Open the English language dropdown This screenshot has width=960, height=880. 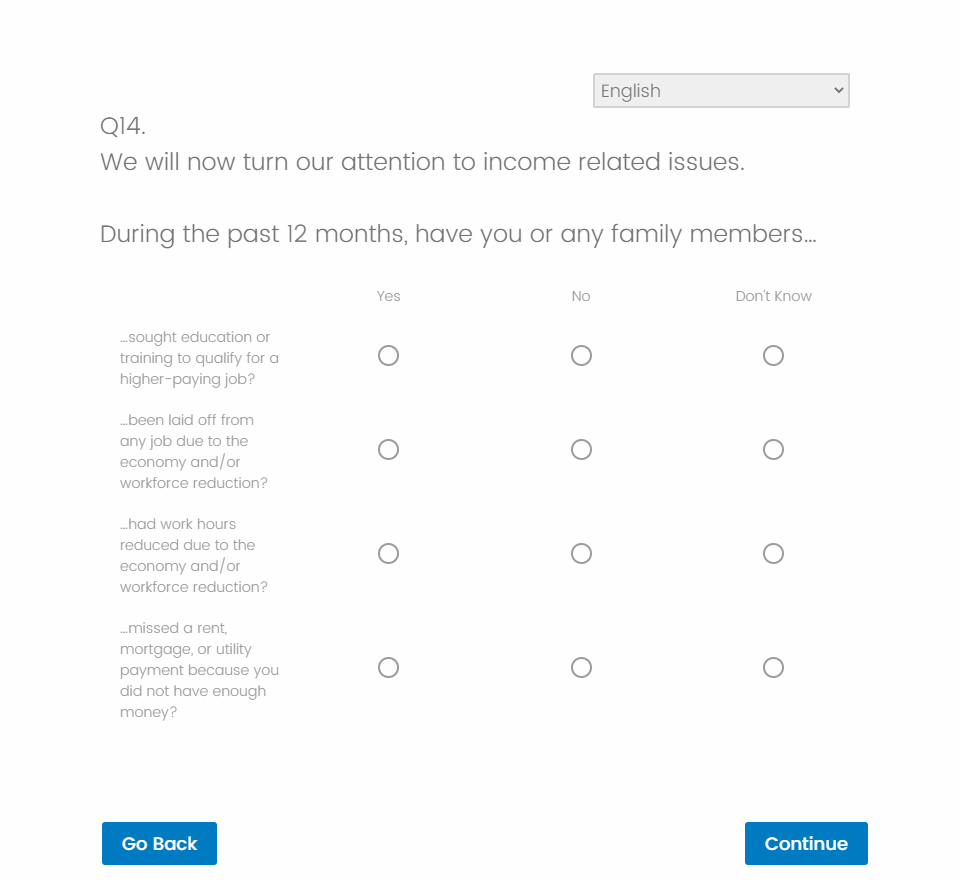coord(721,91)
